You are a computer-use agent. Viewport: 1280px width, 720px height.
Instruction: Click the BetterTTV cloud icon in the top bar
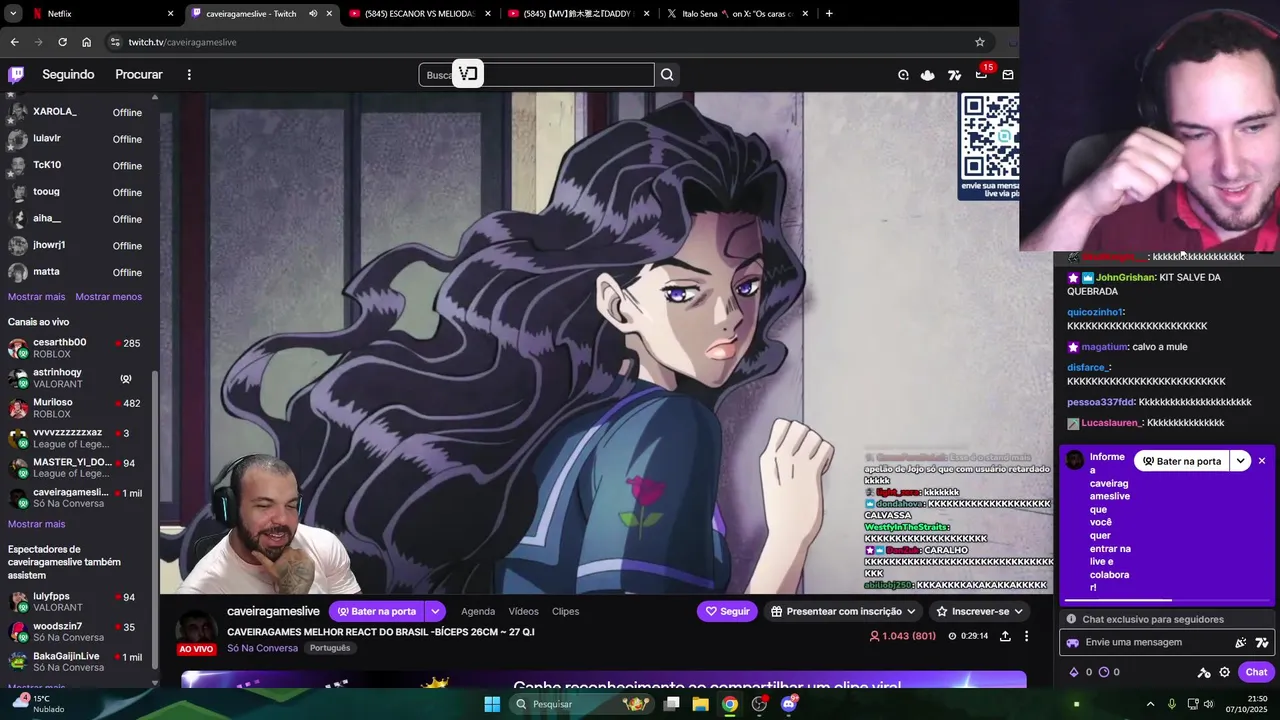[x=928, y=74]
